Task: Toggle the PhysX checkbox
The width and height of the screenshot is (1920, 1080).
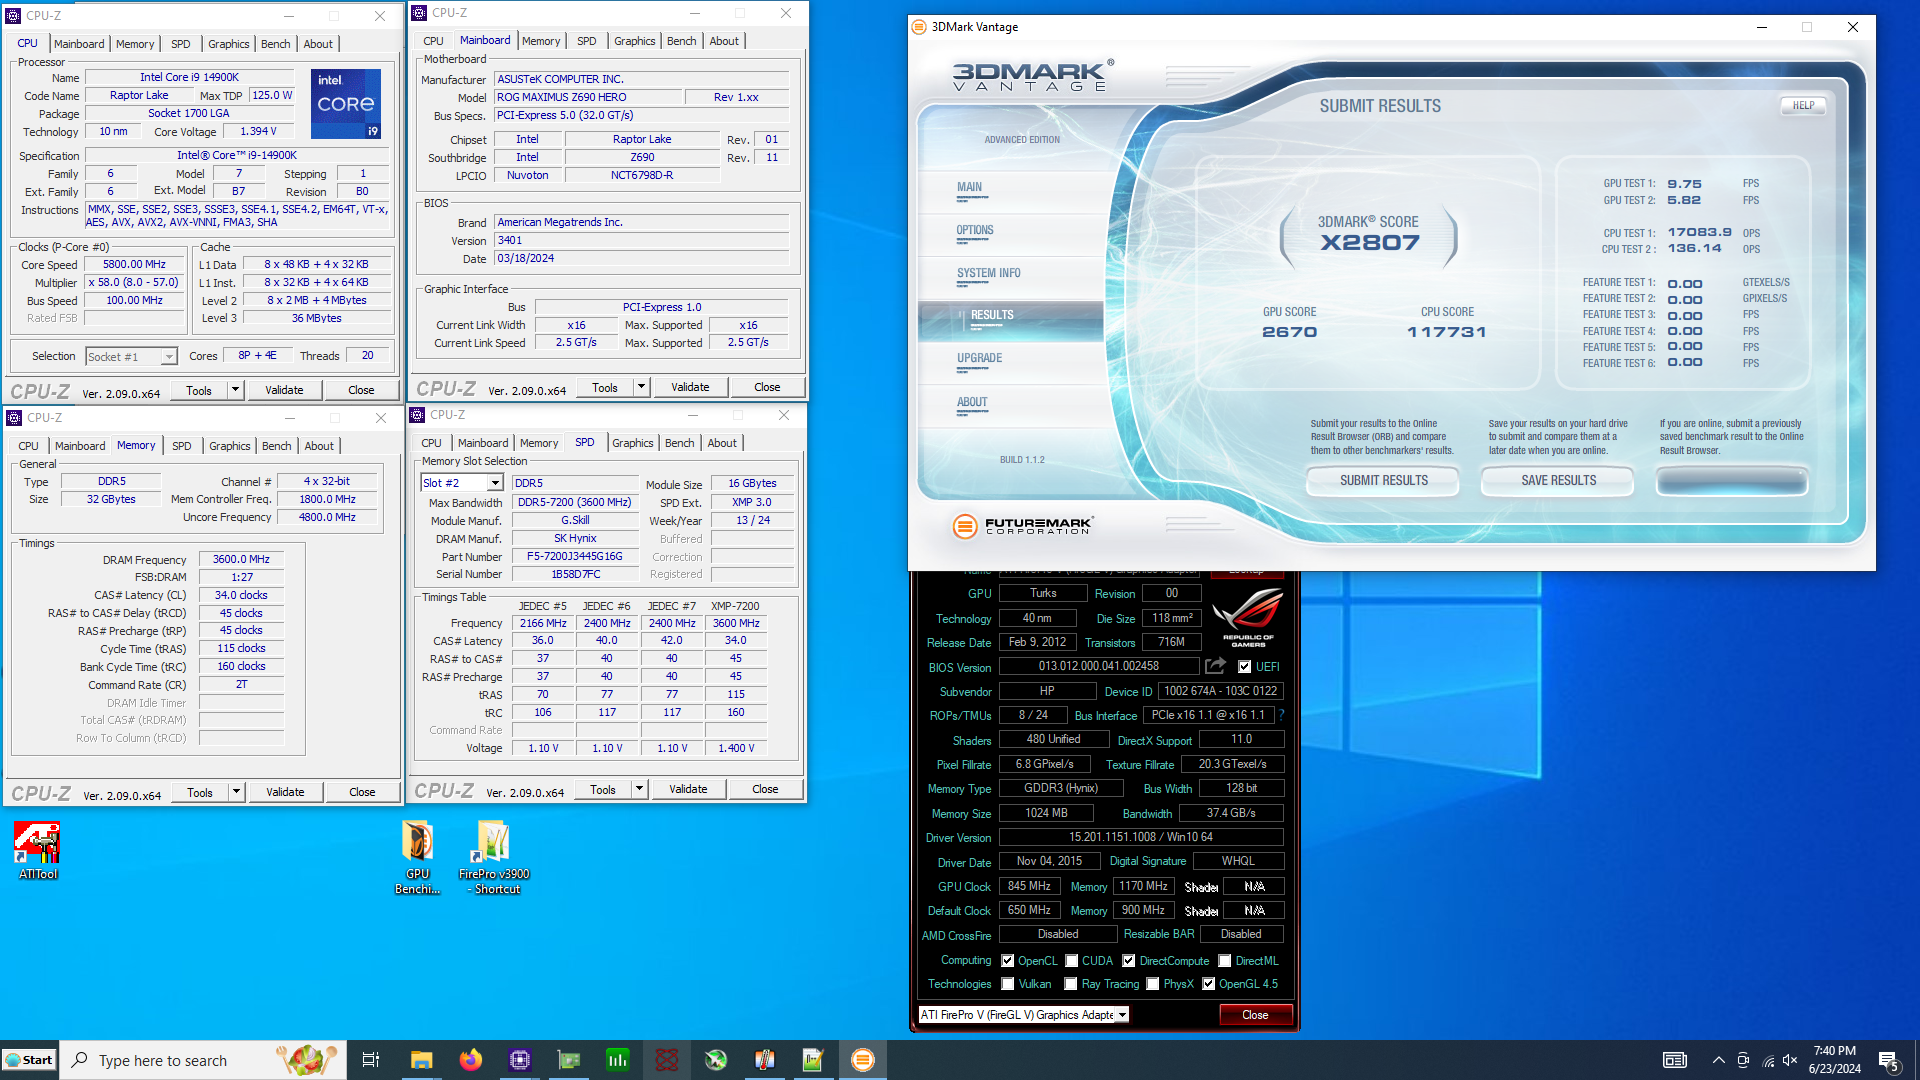Action: pyautogui.click(x=1153, y=984)
